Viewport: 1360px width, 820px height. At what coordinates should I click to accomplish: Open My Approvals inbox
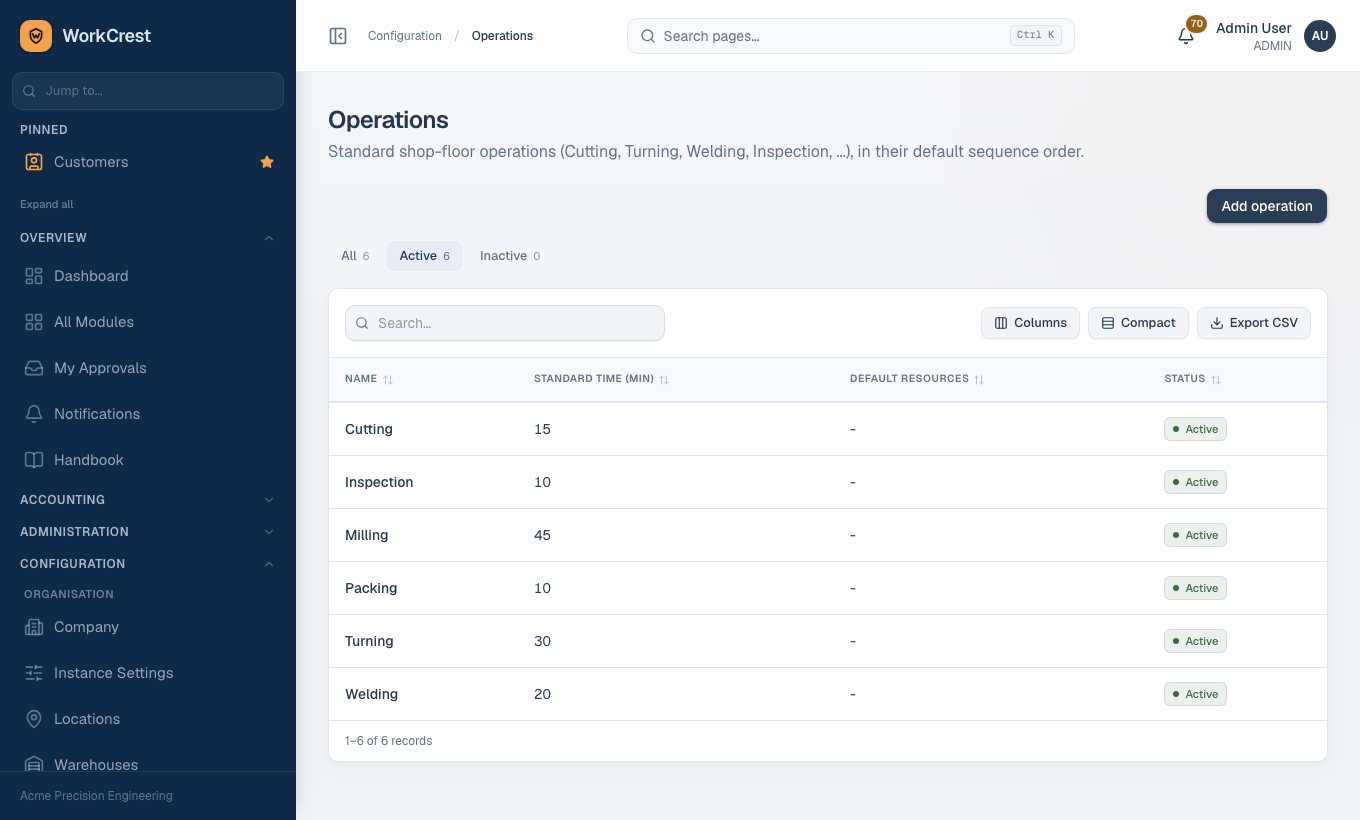[148, 368]
